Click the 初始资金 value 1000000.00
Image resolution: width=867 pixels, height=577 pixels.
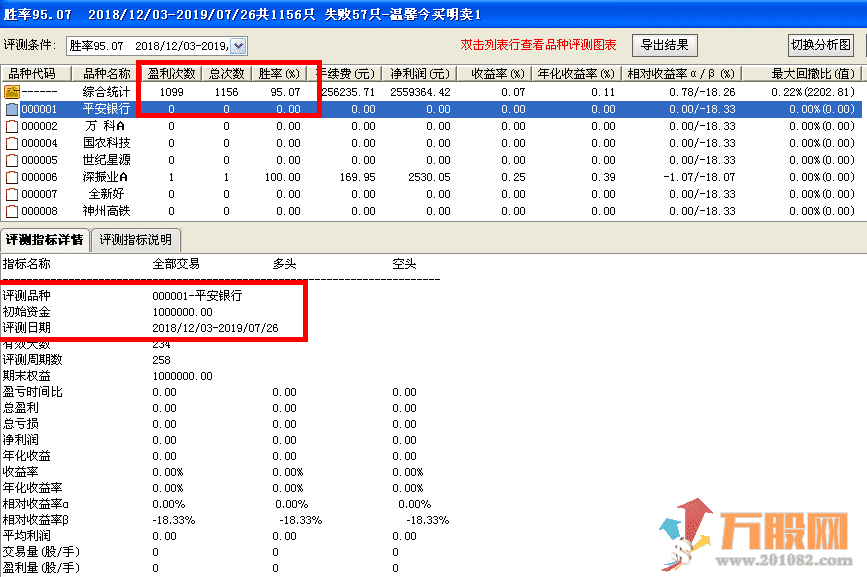pos(182,312)
